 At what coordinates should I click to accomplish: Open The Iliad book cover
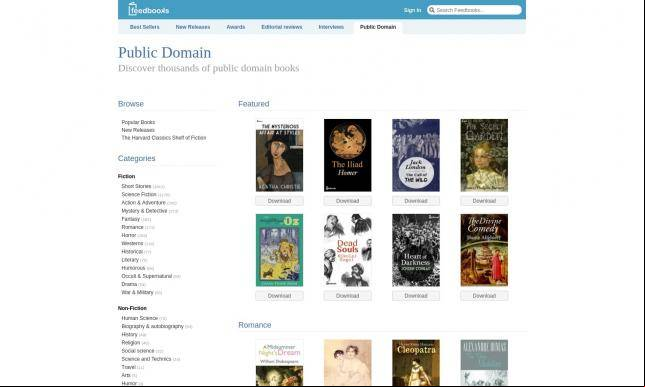point(348,155)
